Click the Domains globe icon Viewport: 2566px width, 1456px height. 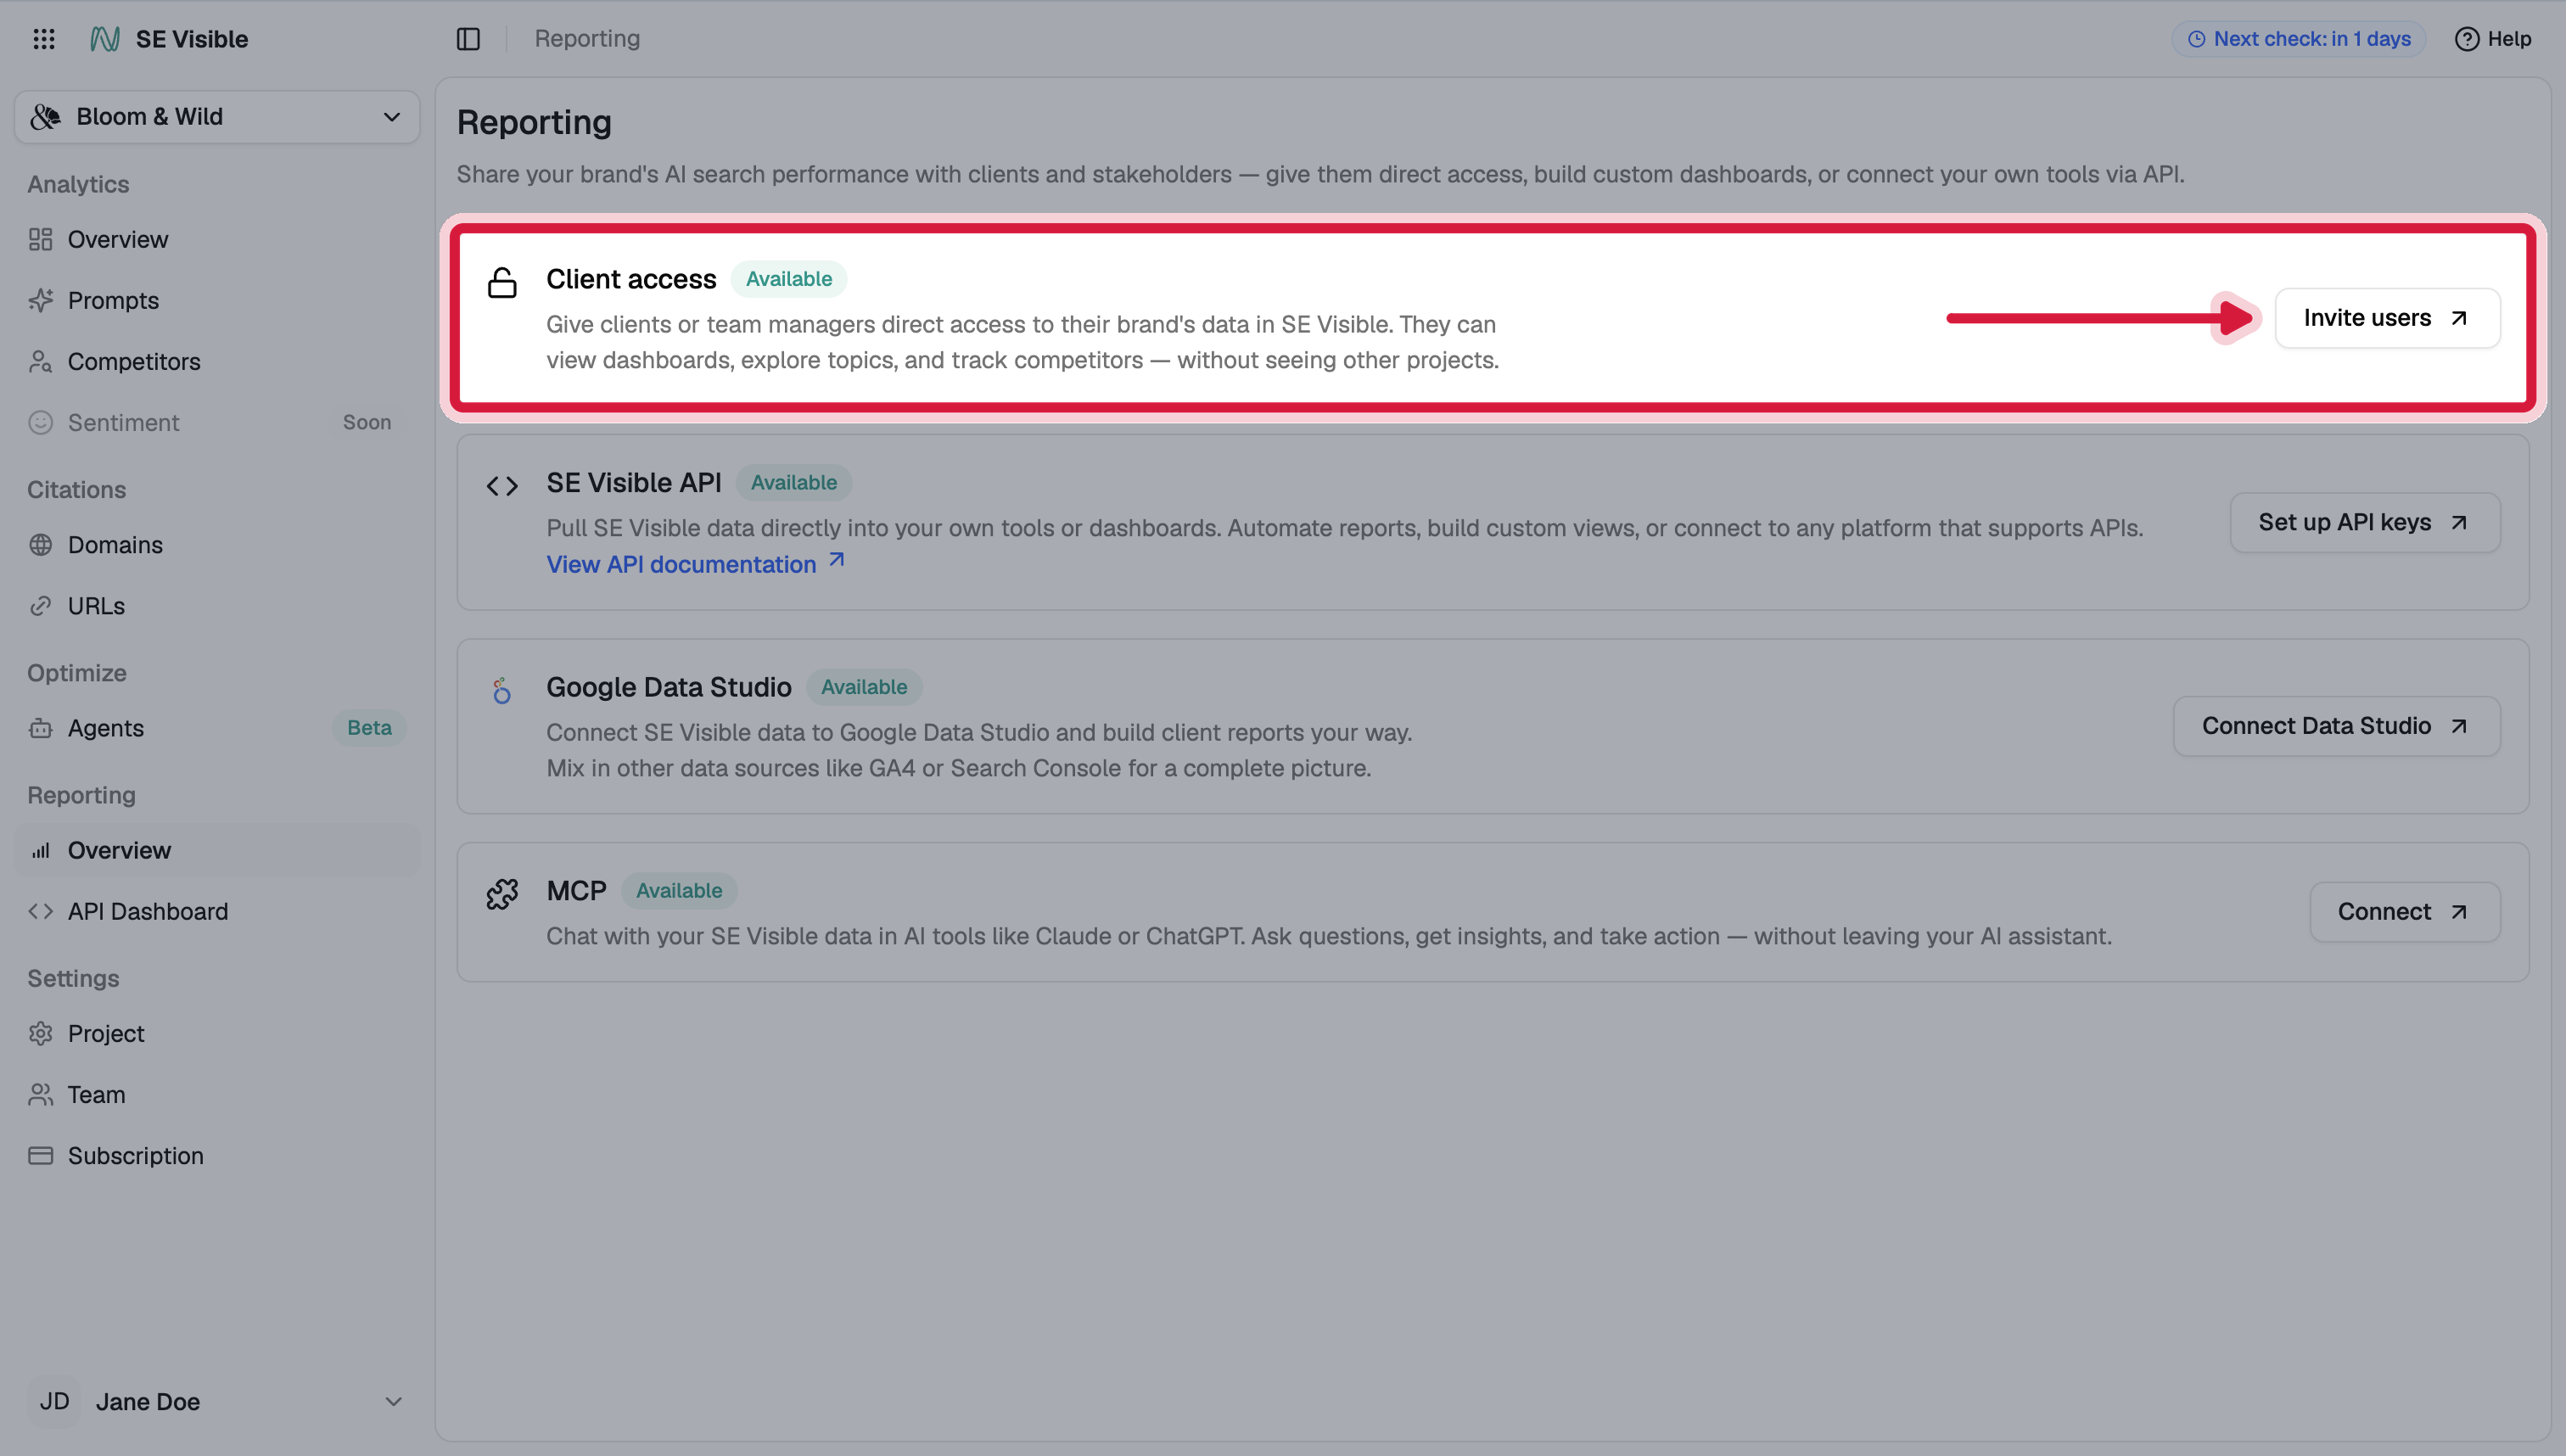coord(40,545)
